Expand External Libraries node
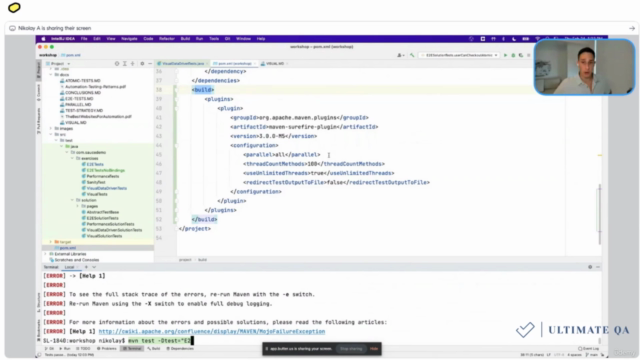This screenshot has height=360, width=640. (x=46, y=254)
